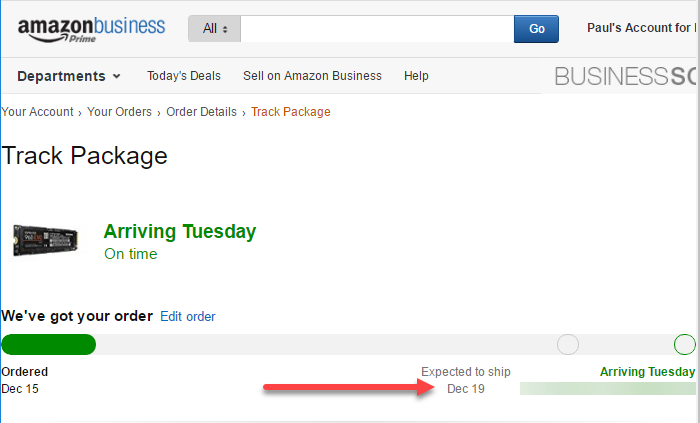Click the green Arriving Tuesday circle marker
700x423 pixels.
point(684,344)
